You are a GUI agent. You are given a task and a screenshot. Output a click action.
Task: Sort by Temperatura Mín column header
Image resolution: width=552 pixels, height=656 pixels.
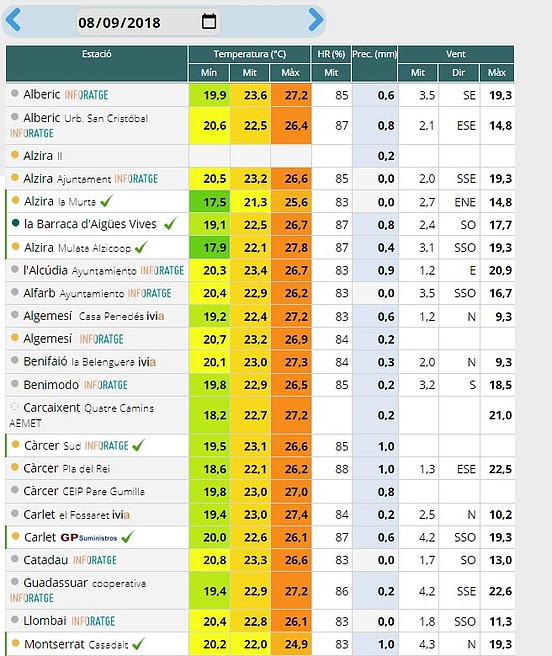pos(209,73)
